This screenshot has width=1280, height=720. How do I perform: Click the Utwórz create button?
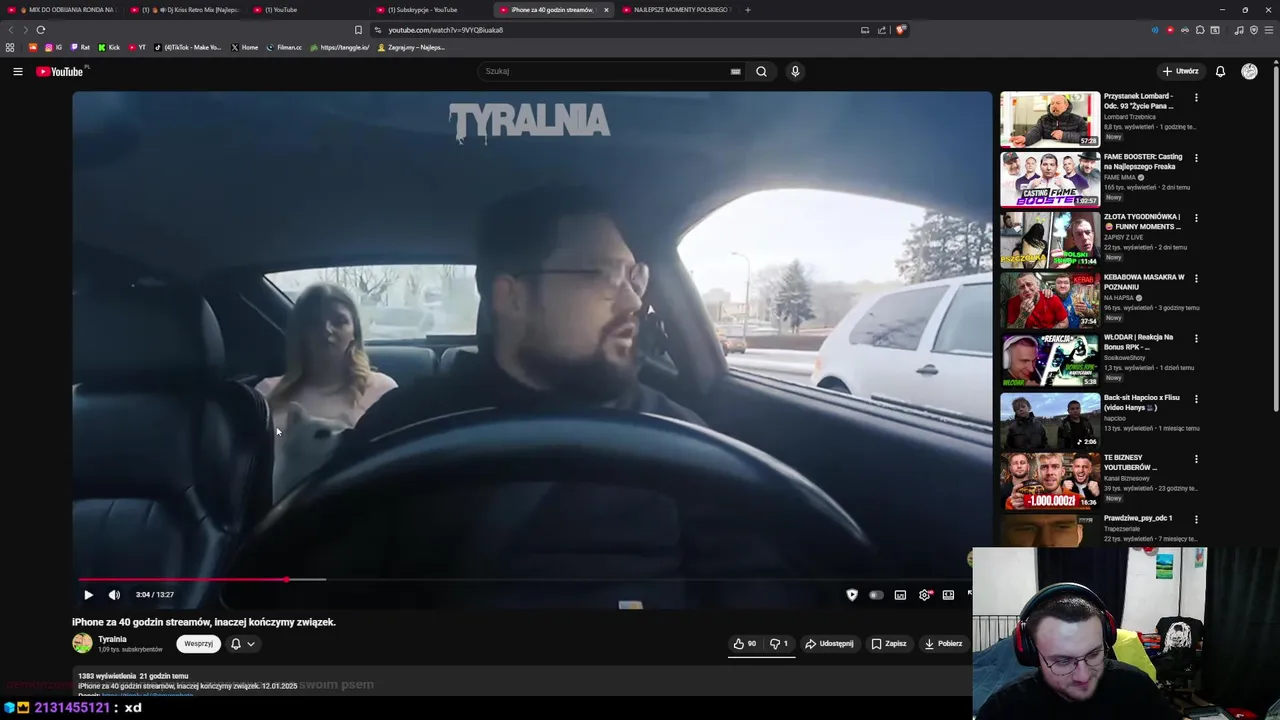coord(1180,71)
